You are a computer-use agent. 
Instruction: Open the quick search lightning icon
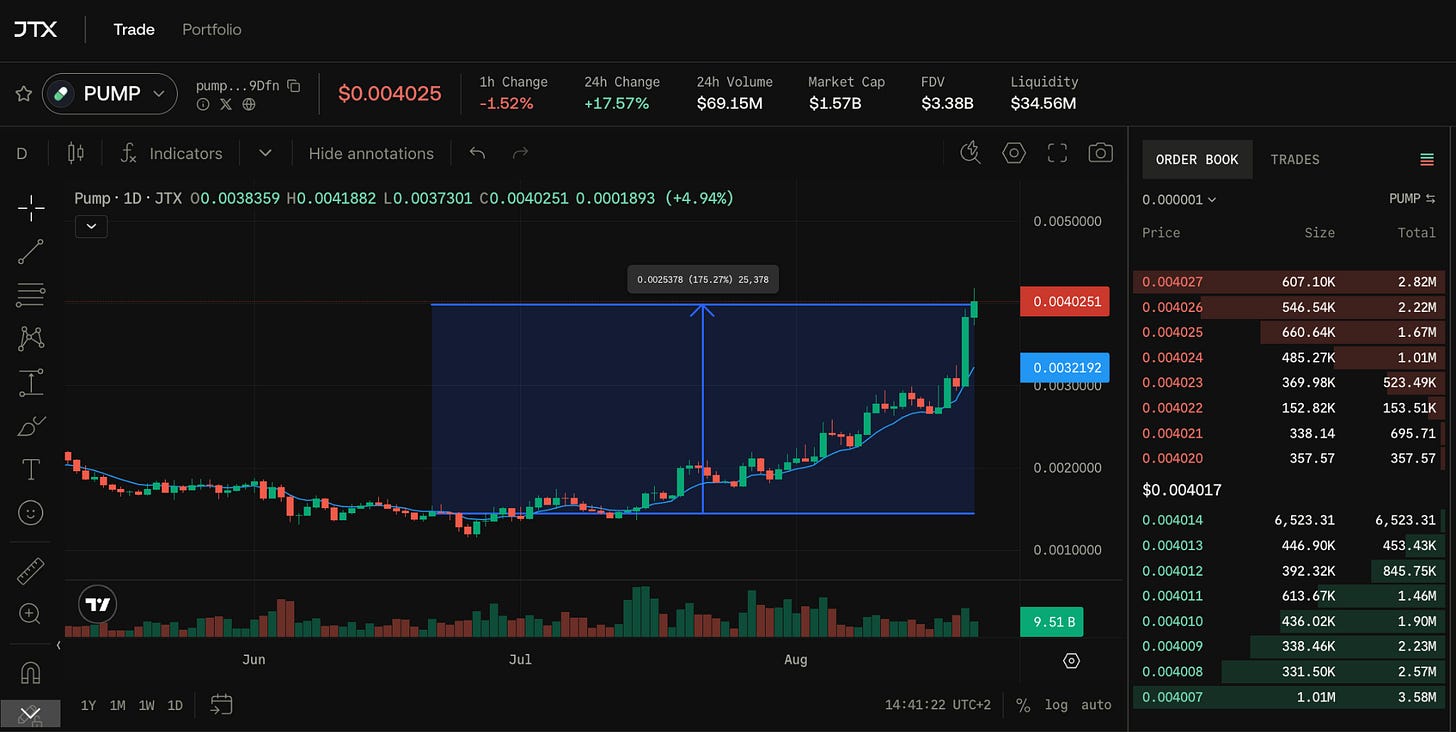pos(970,152)
